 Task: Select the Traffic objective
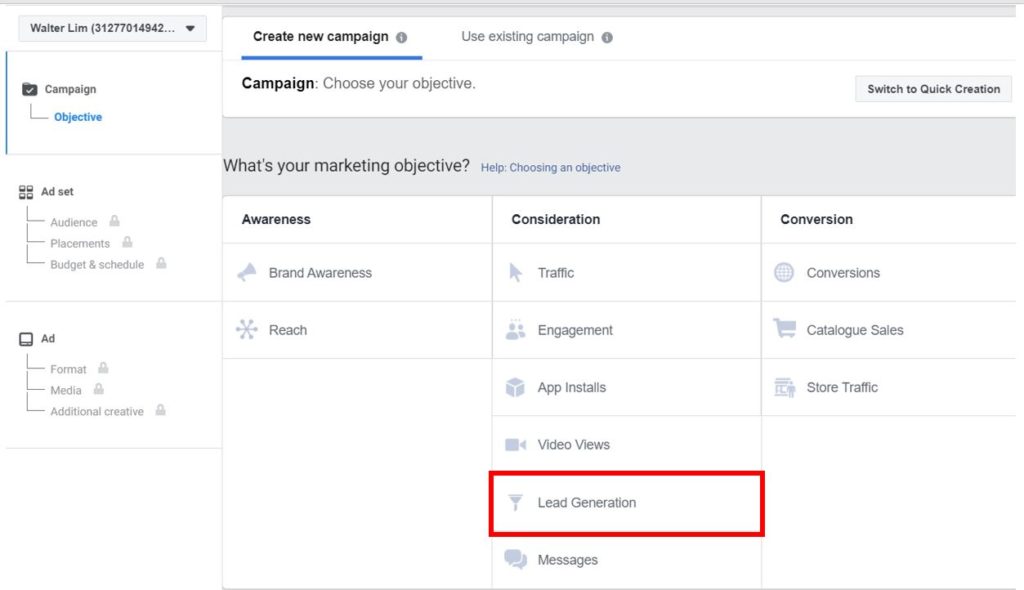coord(556,272)
